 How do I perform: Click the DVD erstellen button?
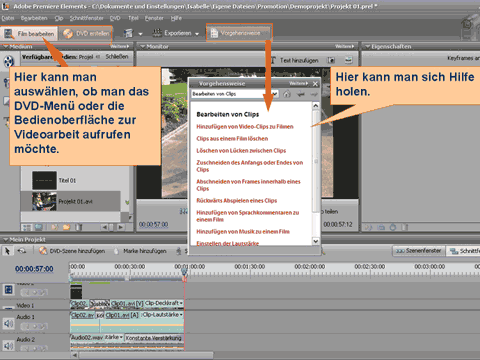[x=86, y=34]
